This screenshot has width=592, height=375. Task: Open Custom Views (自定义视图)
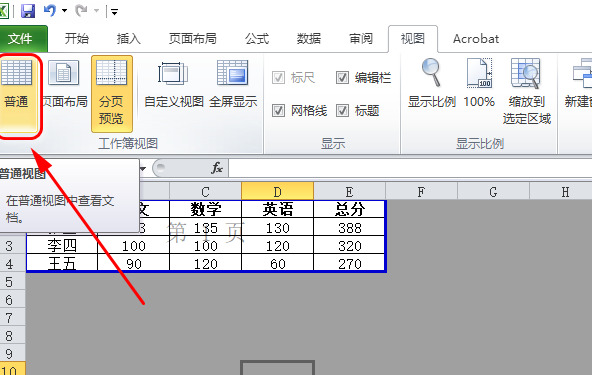(x=174, y=85)
